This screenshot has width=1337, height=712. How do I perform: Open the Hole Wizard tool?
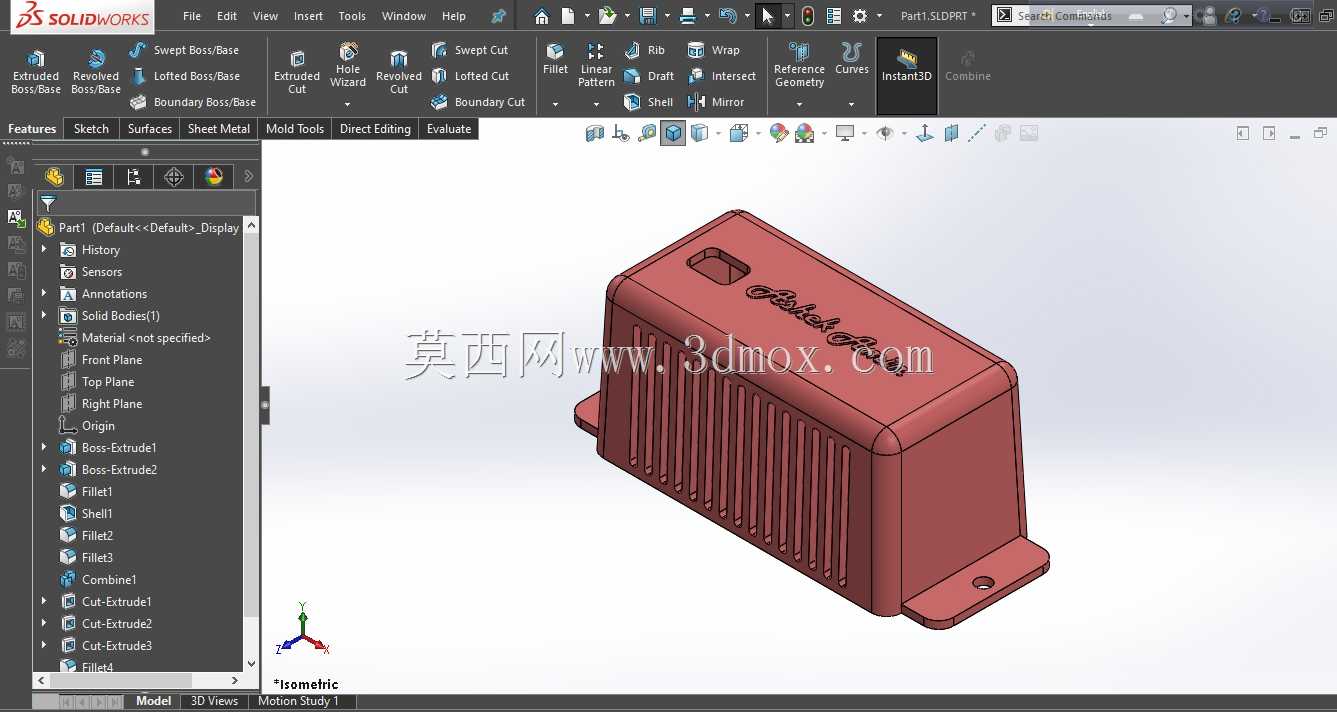click(x=348, y=66)
